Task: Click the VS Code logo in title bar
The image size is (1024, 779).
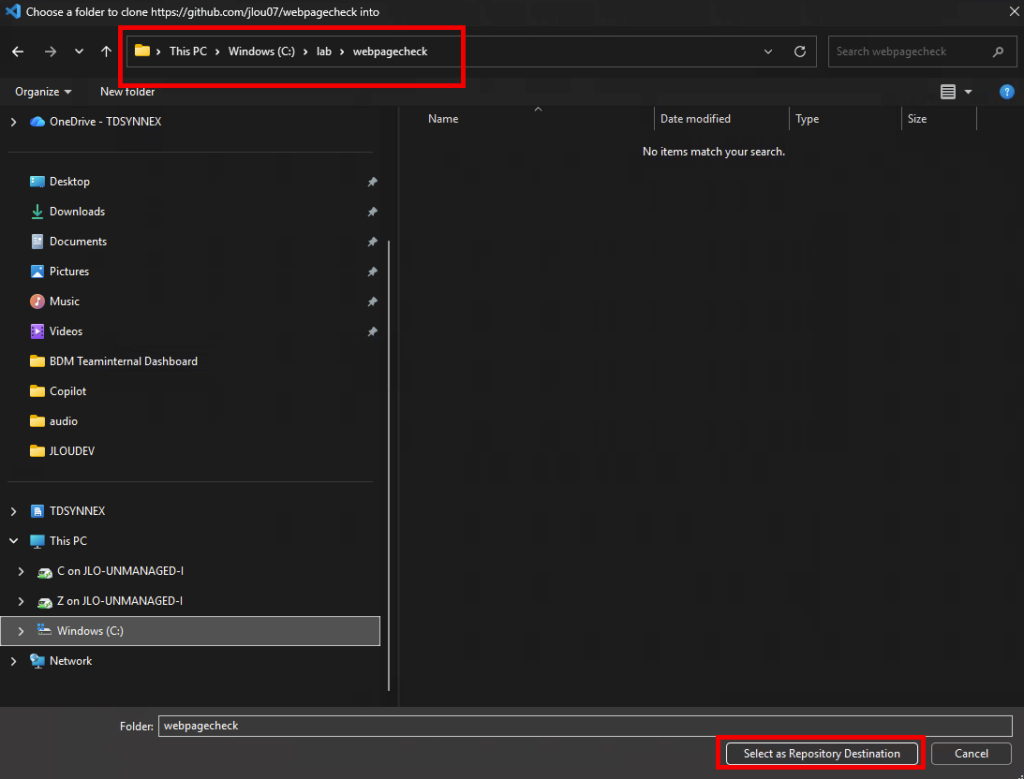Action: click(x=12, y=12)
